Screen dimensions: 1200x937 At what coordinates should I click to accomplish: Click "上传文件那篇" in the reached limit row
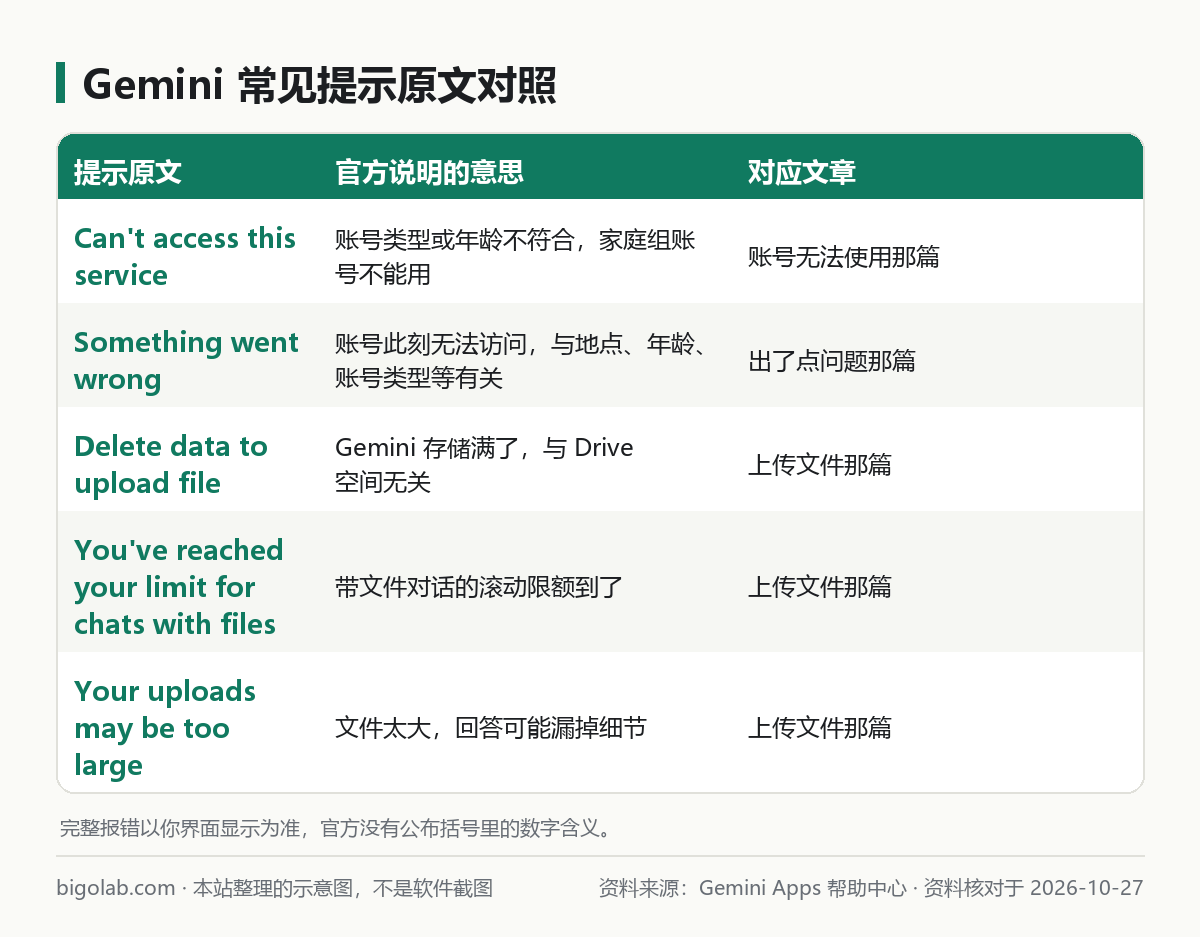tap(820, 587)
